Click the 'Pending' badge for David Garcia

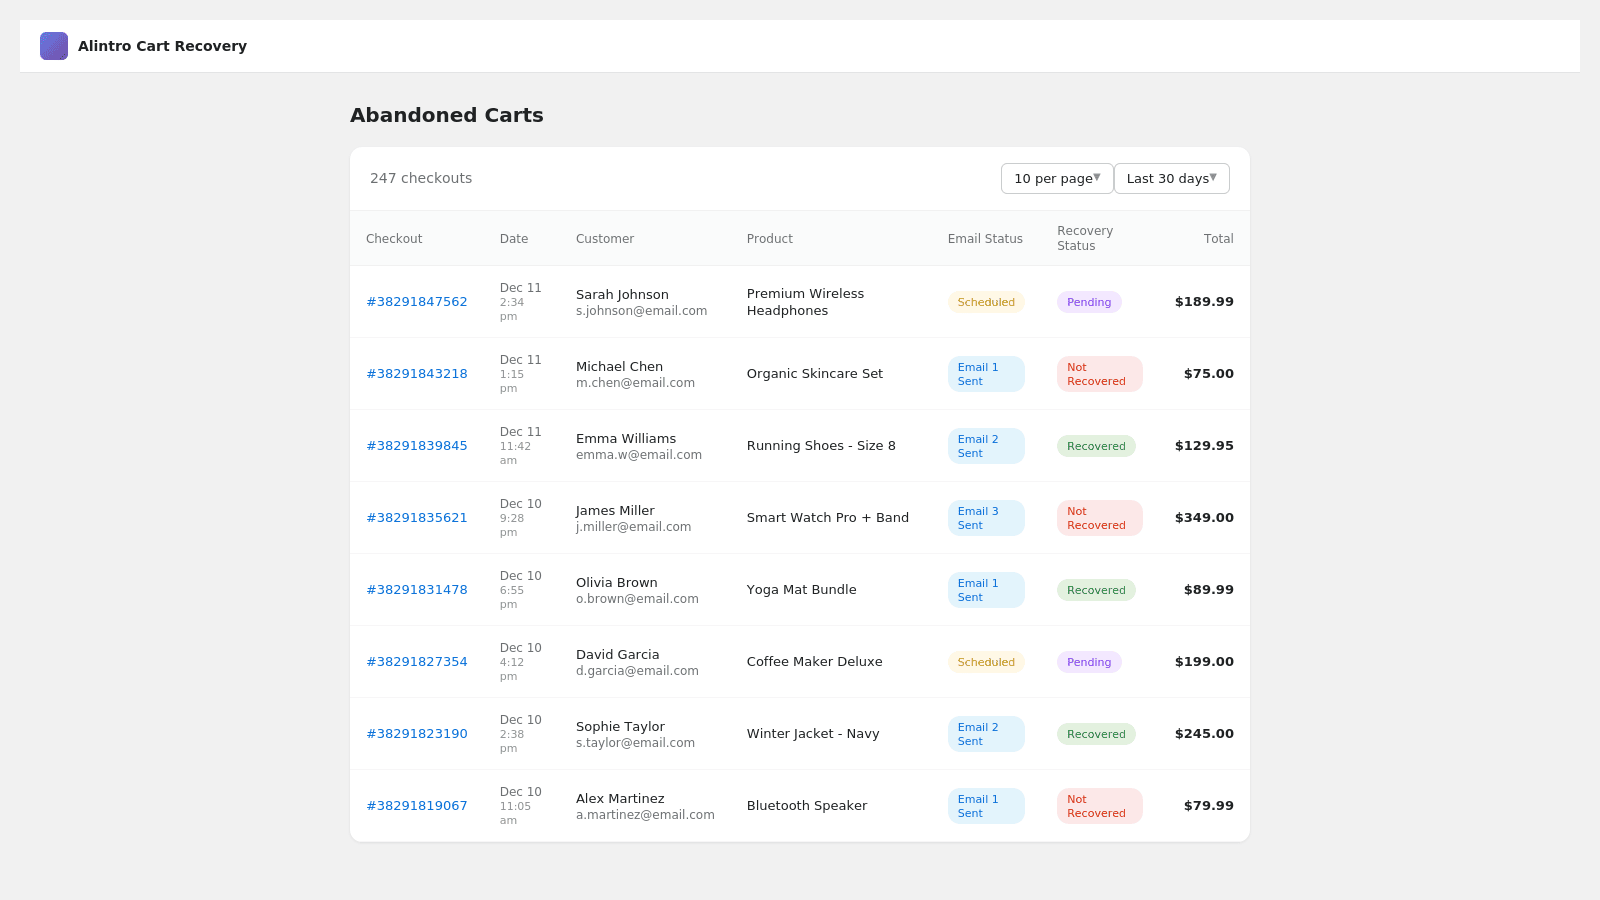click(x=1088, y=661)
